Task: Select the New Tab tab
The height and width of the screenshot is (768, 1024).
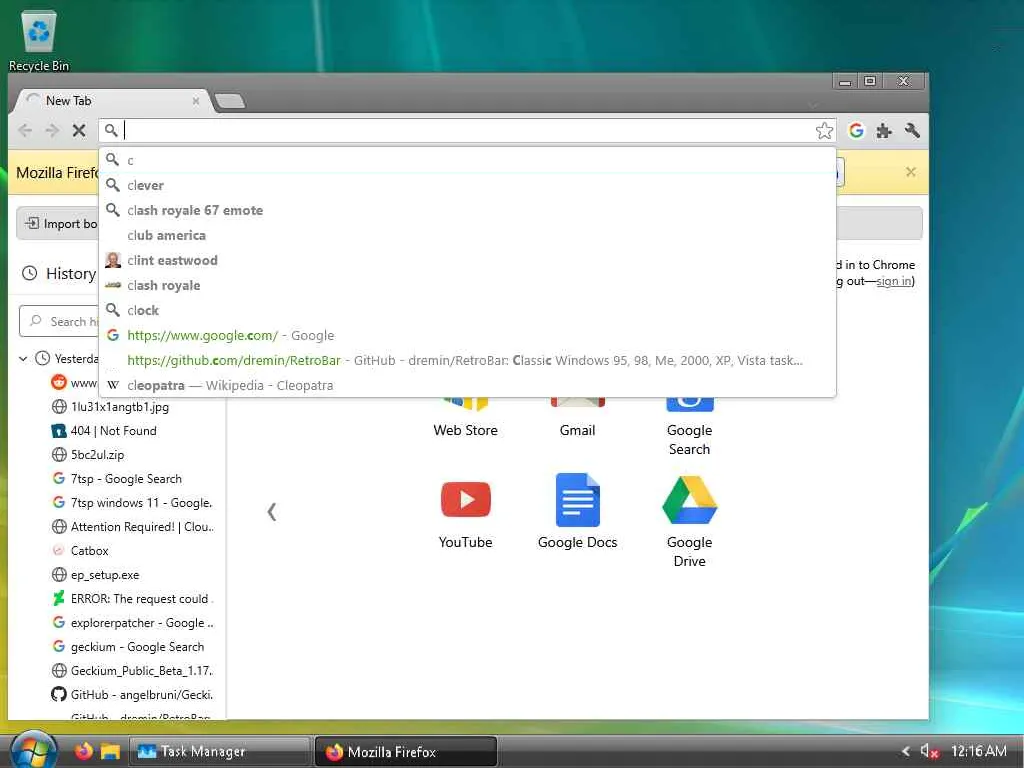Action: 111,101
